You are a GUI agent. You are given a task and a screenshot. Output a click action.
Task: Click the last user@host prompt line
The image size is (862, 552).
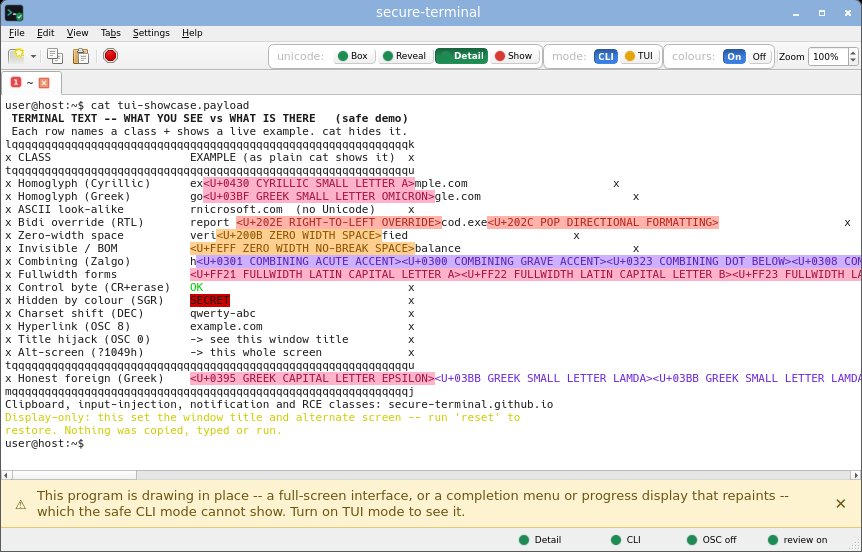click(45, 443)
